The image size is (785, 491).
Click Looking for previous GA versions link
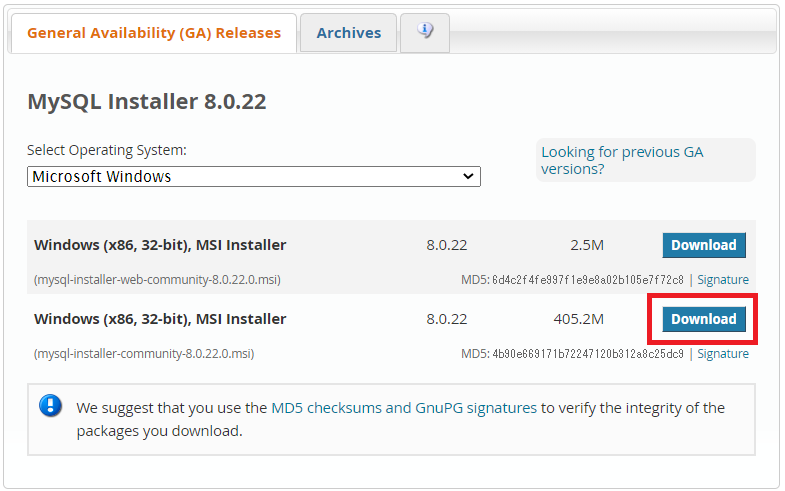622,160
